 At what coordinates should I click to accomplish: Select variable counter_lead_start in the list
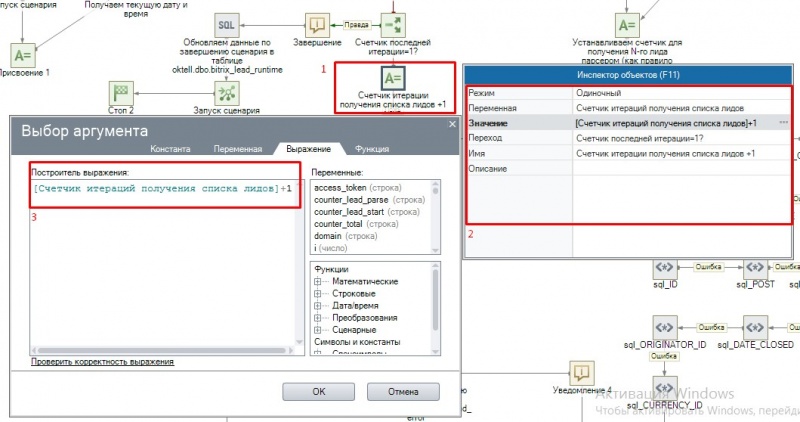[367, 212]
